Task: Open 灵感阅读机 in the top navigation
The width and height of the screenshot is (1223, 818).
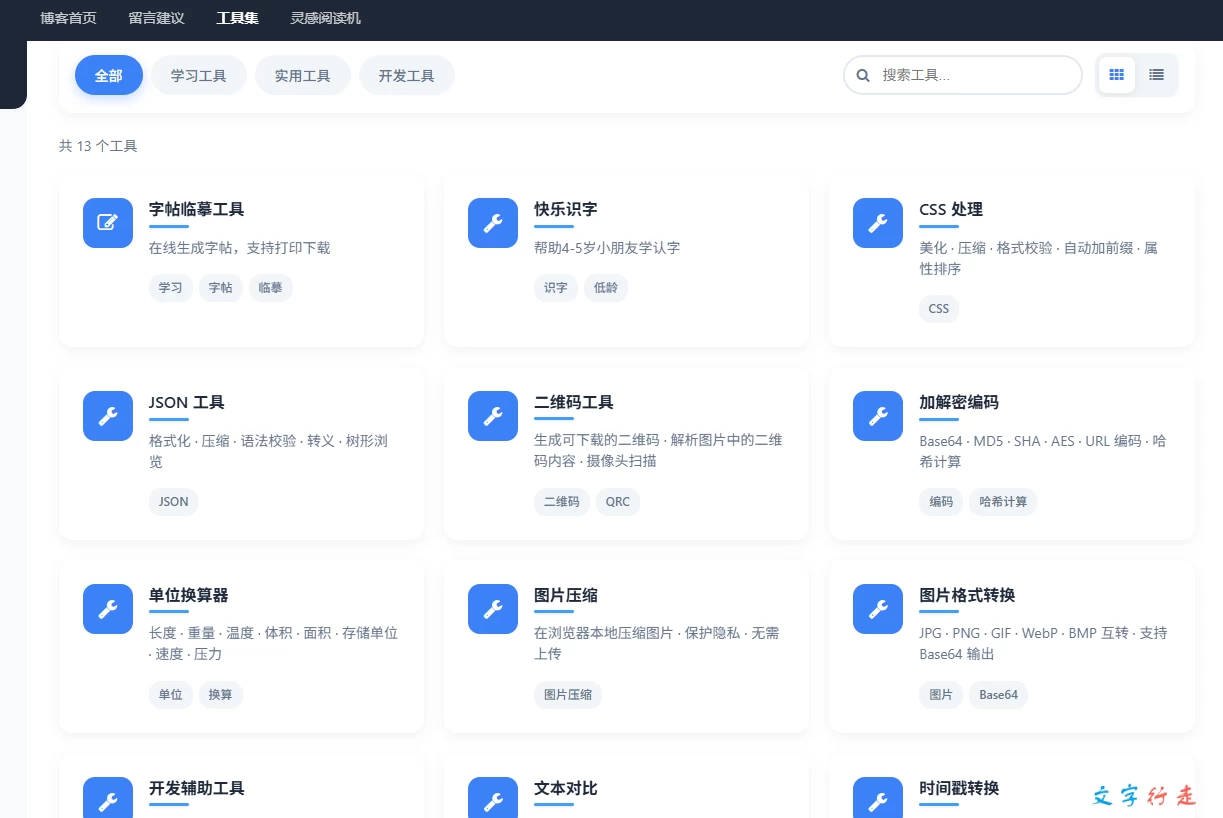Action: pyautogui.click(x=326, y=18)
